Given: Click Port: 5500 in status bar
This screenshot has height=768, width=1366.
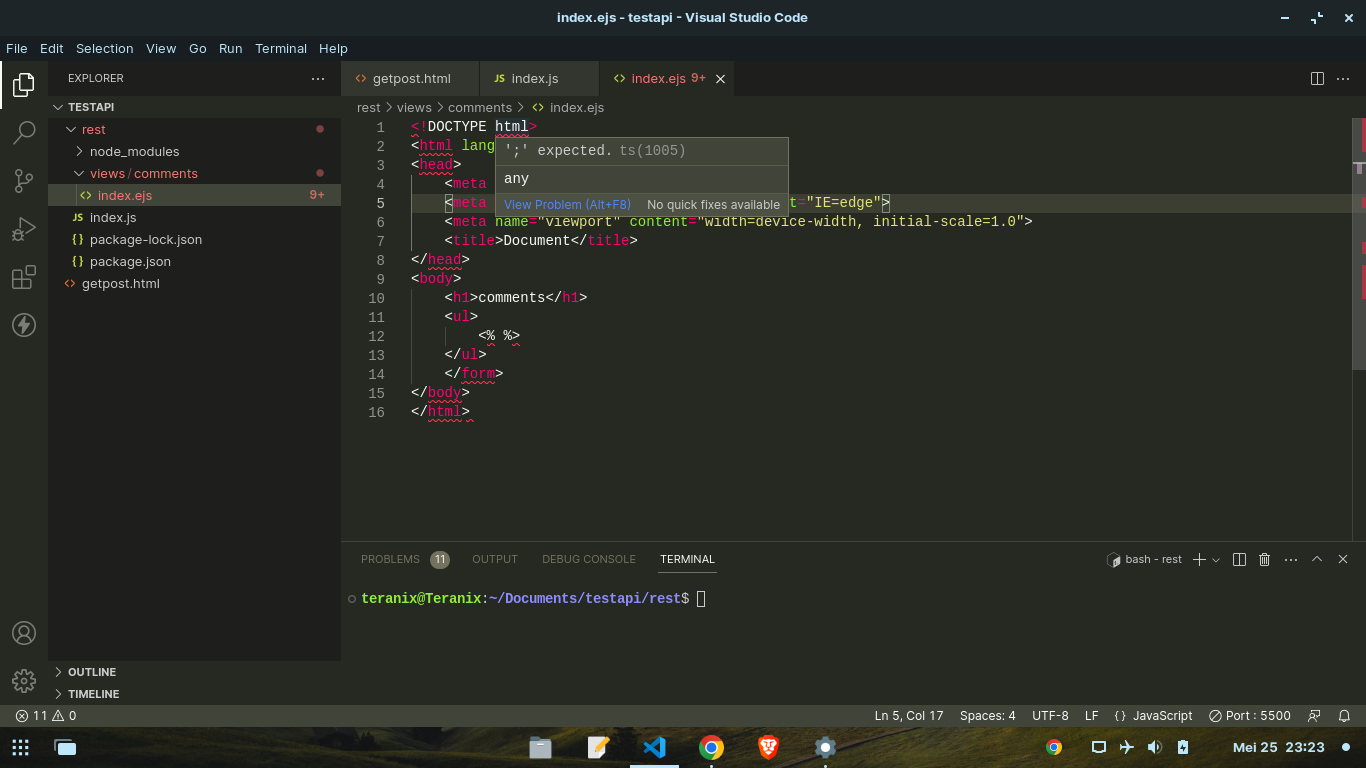Looking at the screenshot, I should coord(1249,715).
